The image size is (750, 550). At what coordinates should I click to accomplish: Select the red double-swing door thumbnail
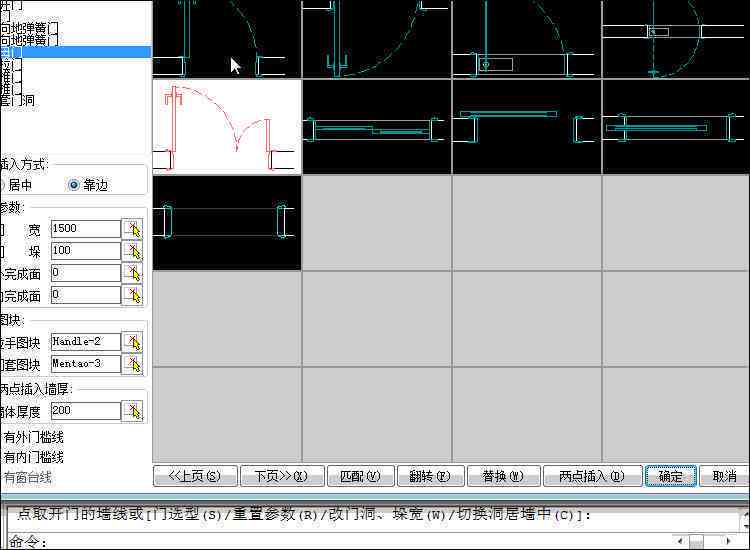(x=227, y=127)
